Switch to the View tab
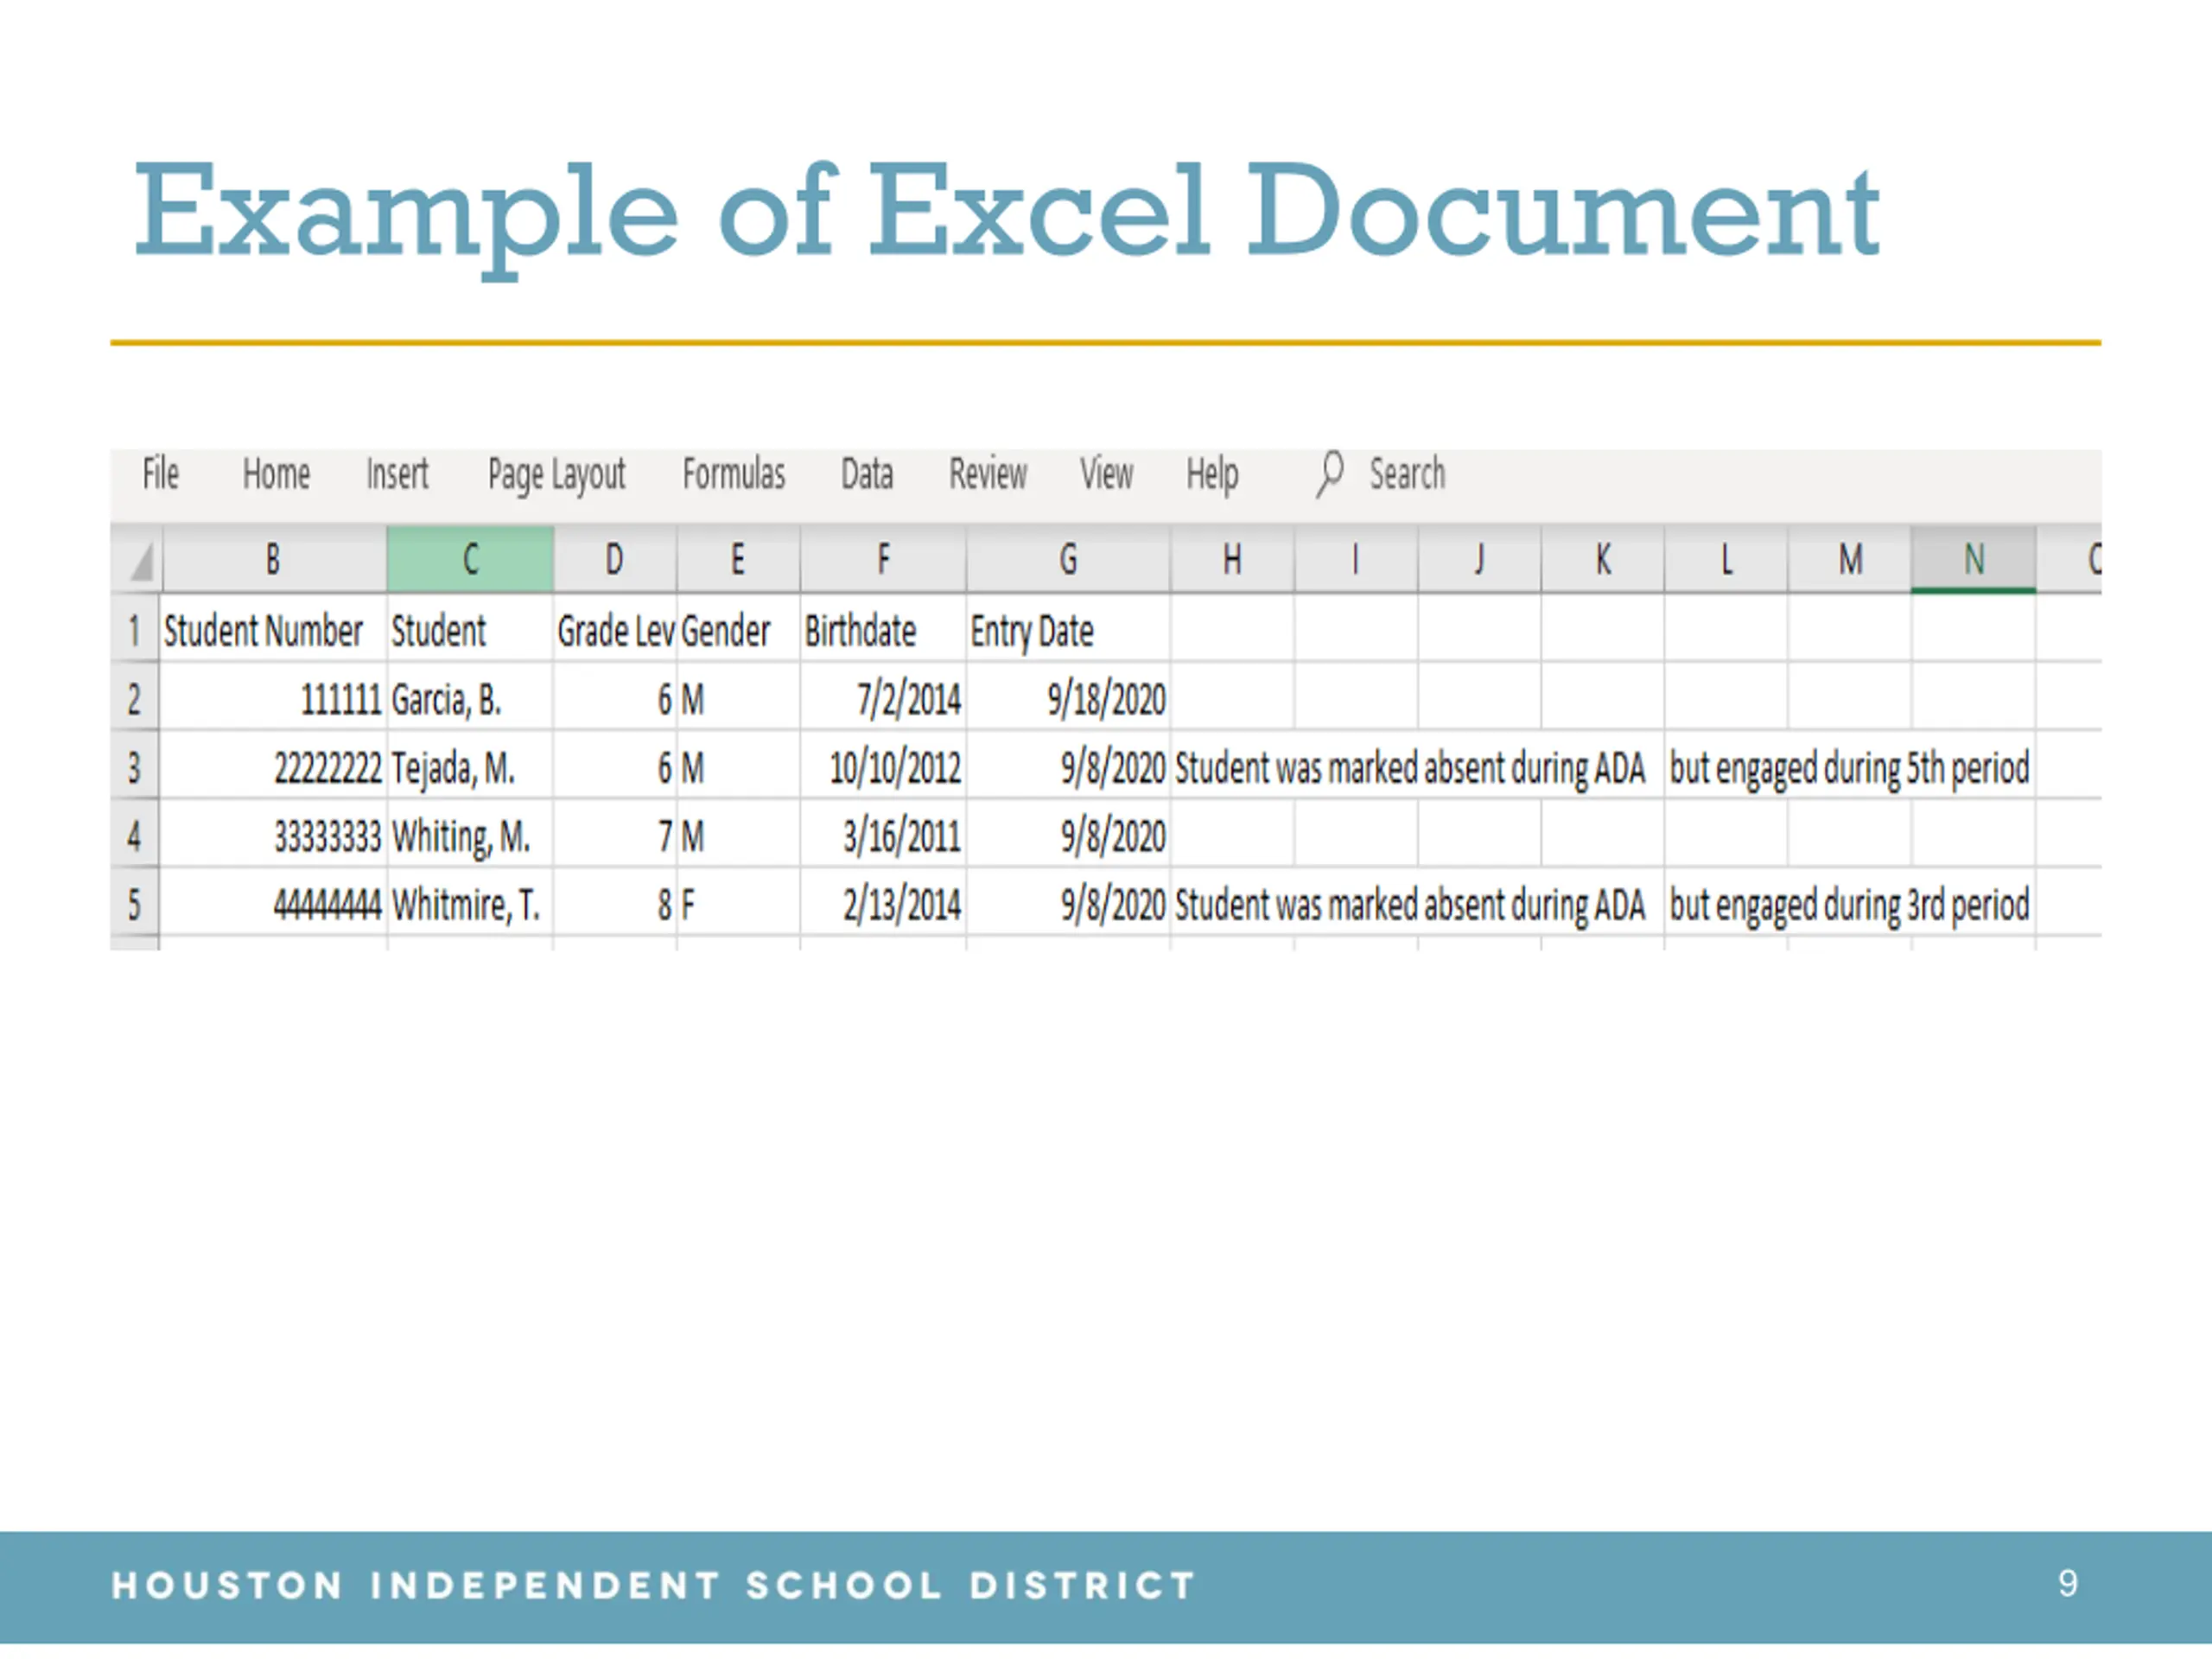This screenshot has height=1659, width=2212. 1106,474
